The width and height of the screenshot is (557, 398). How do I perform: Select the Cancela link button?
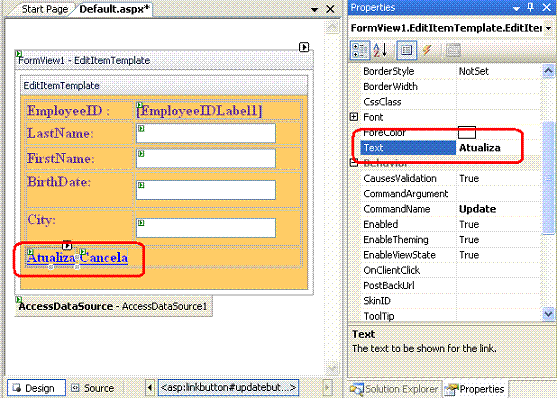tap(103, 258)
